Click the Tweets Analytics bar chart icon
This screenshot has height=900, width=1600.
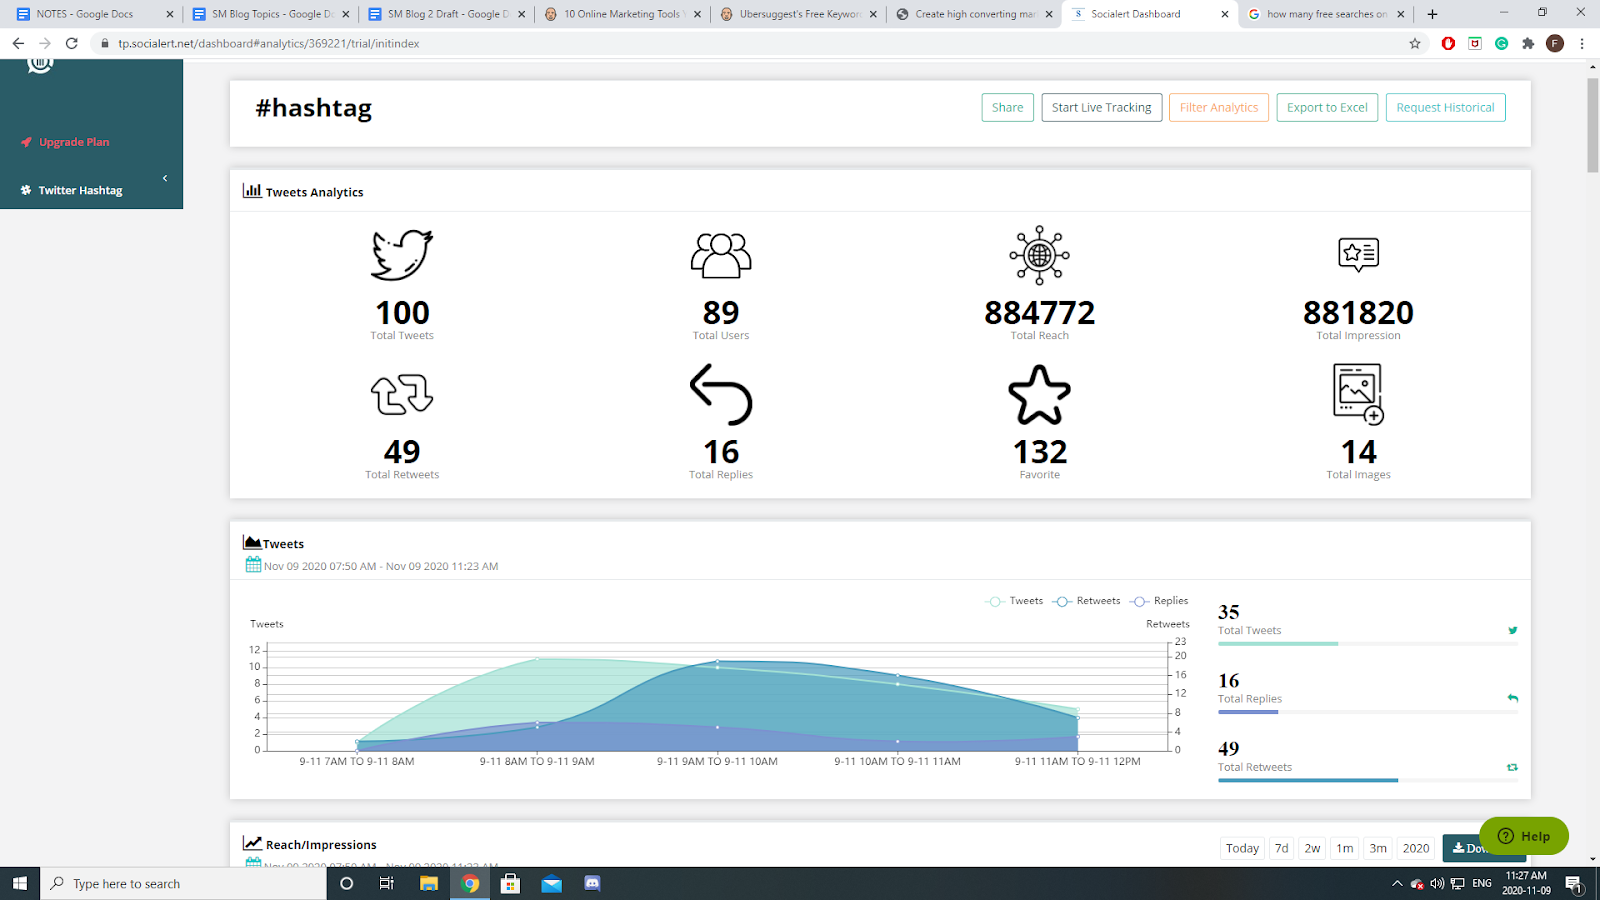pyautogui.click(x=252, y=190)
